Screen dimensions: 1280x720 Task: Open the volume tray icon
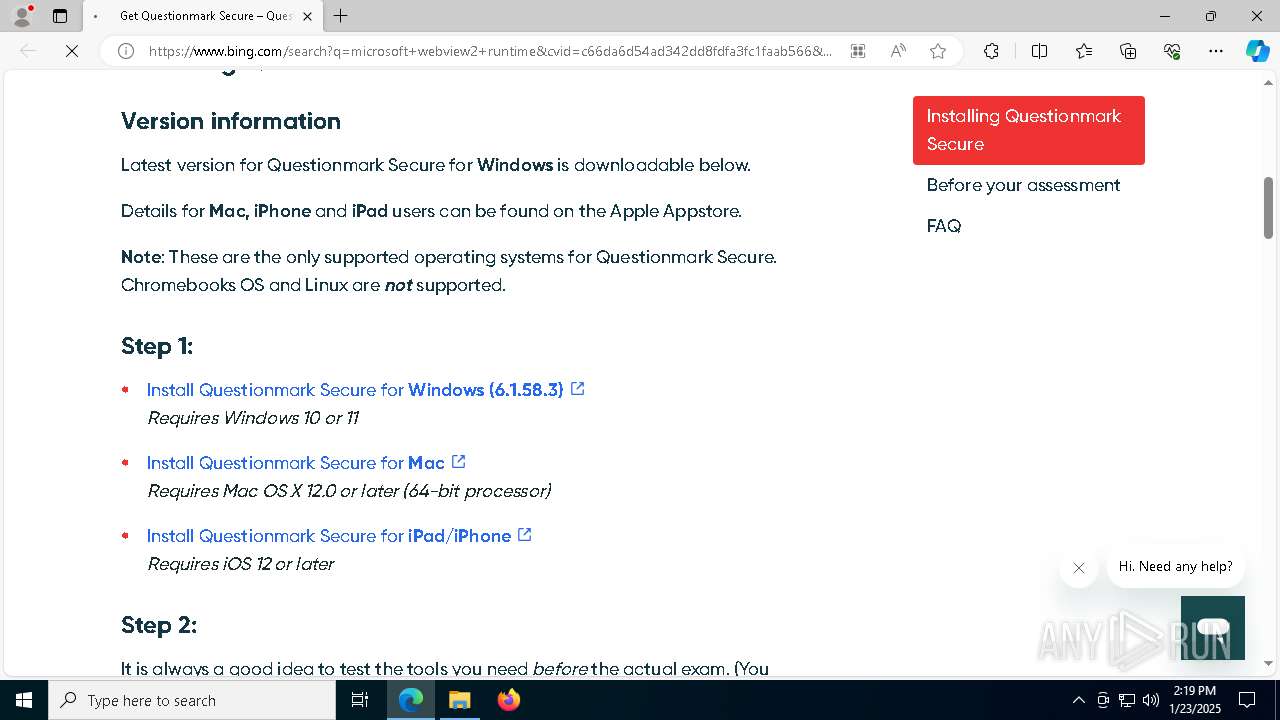pos(1151,700)
